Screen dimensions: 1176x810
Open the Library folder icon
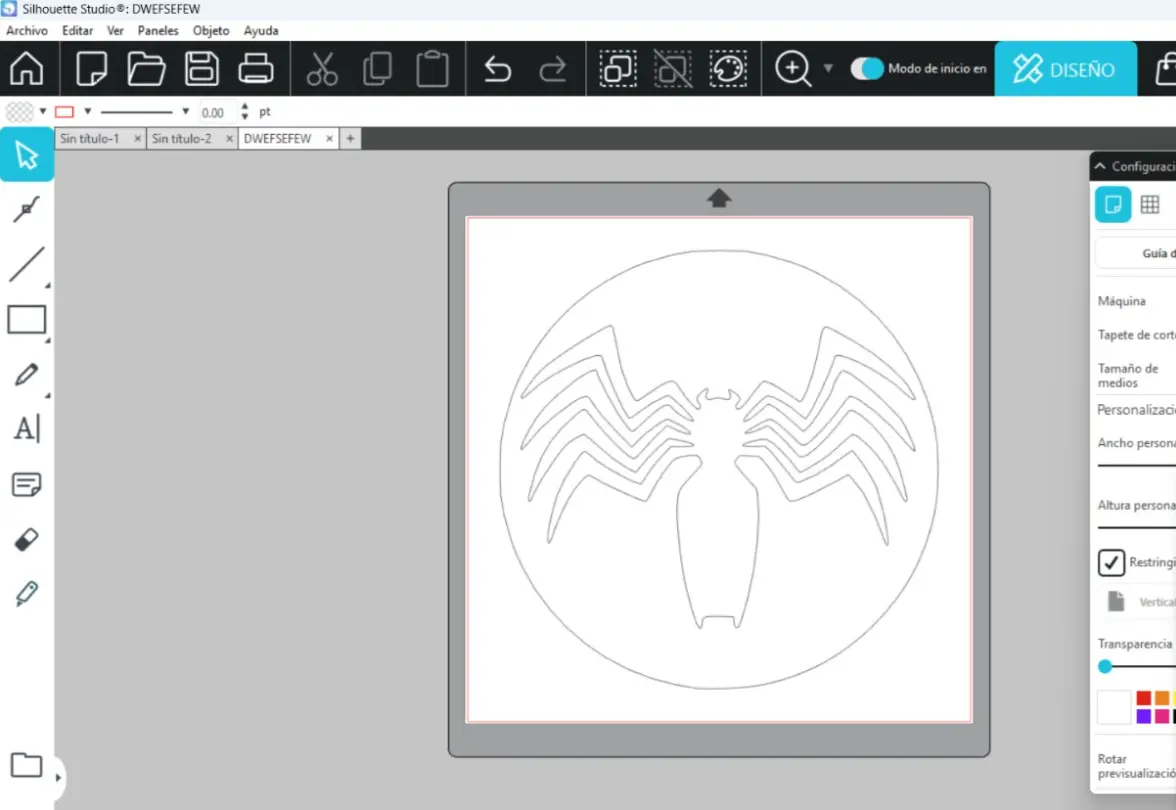coord(26,765)
